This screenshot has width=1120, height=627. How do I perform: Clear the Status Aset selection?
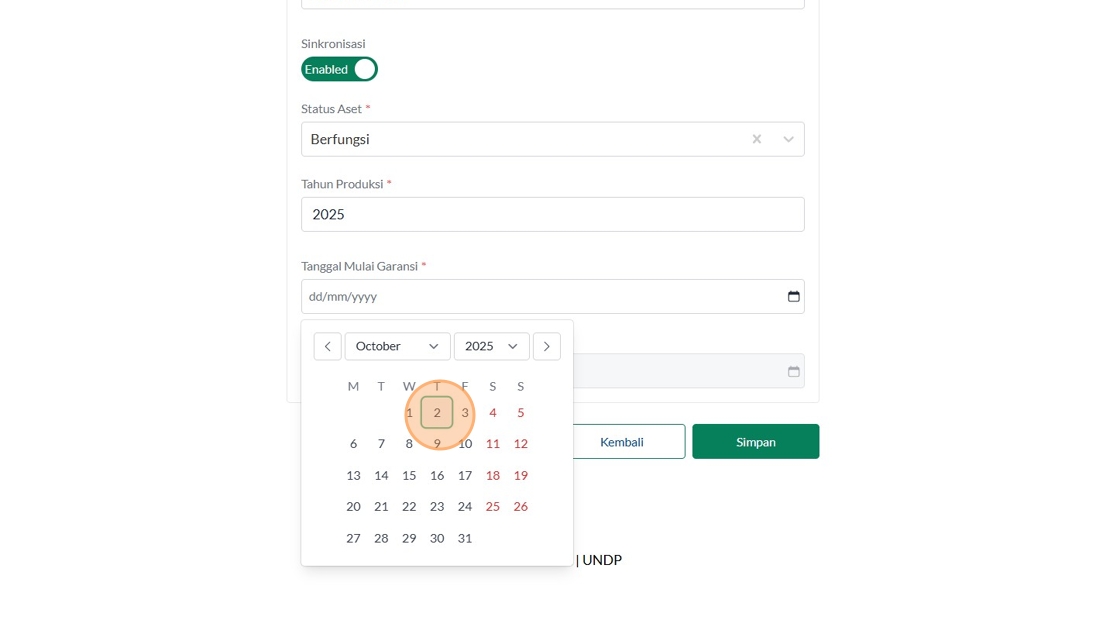coord(757,139)
